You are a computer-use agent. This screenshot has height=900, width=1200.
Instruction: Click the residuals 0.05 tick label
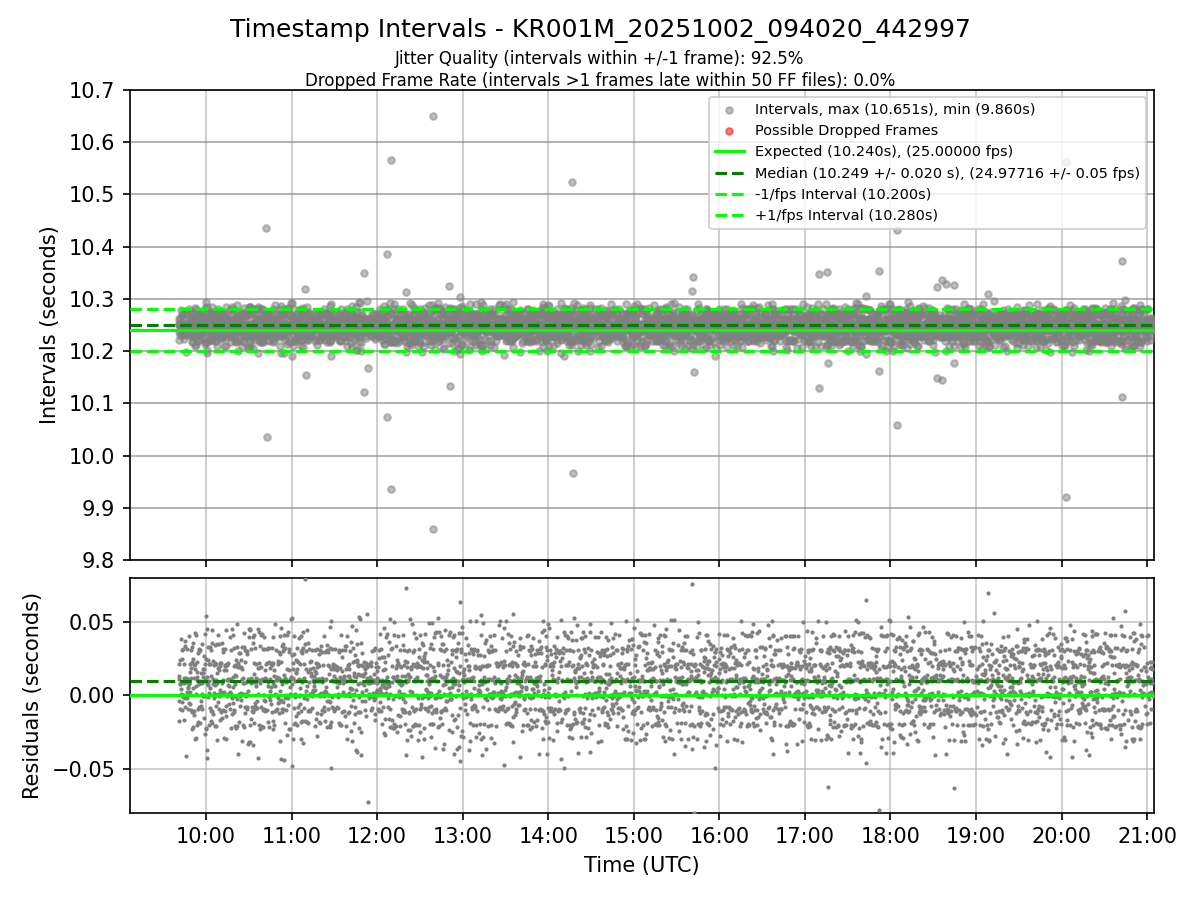tap(94, 622)
